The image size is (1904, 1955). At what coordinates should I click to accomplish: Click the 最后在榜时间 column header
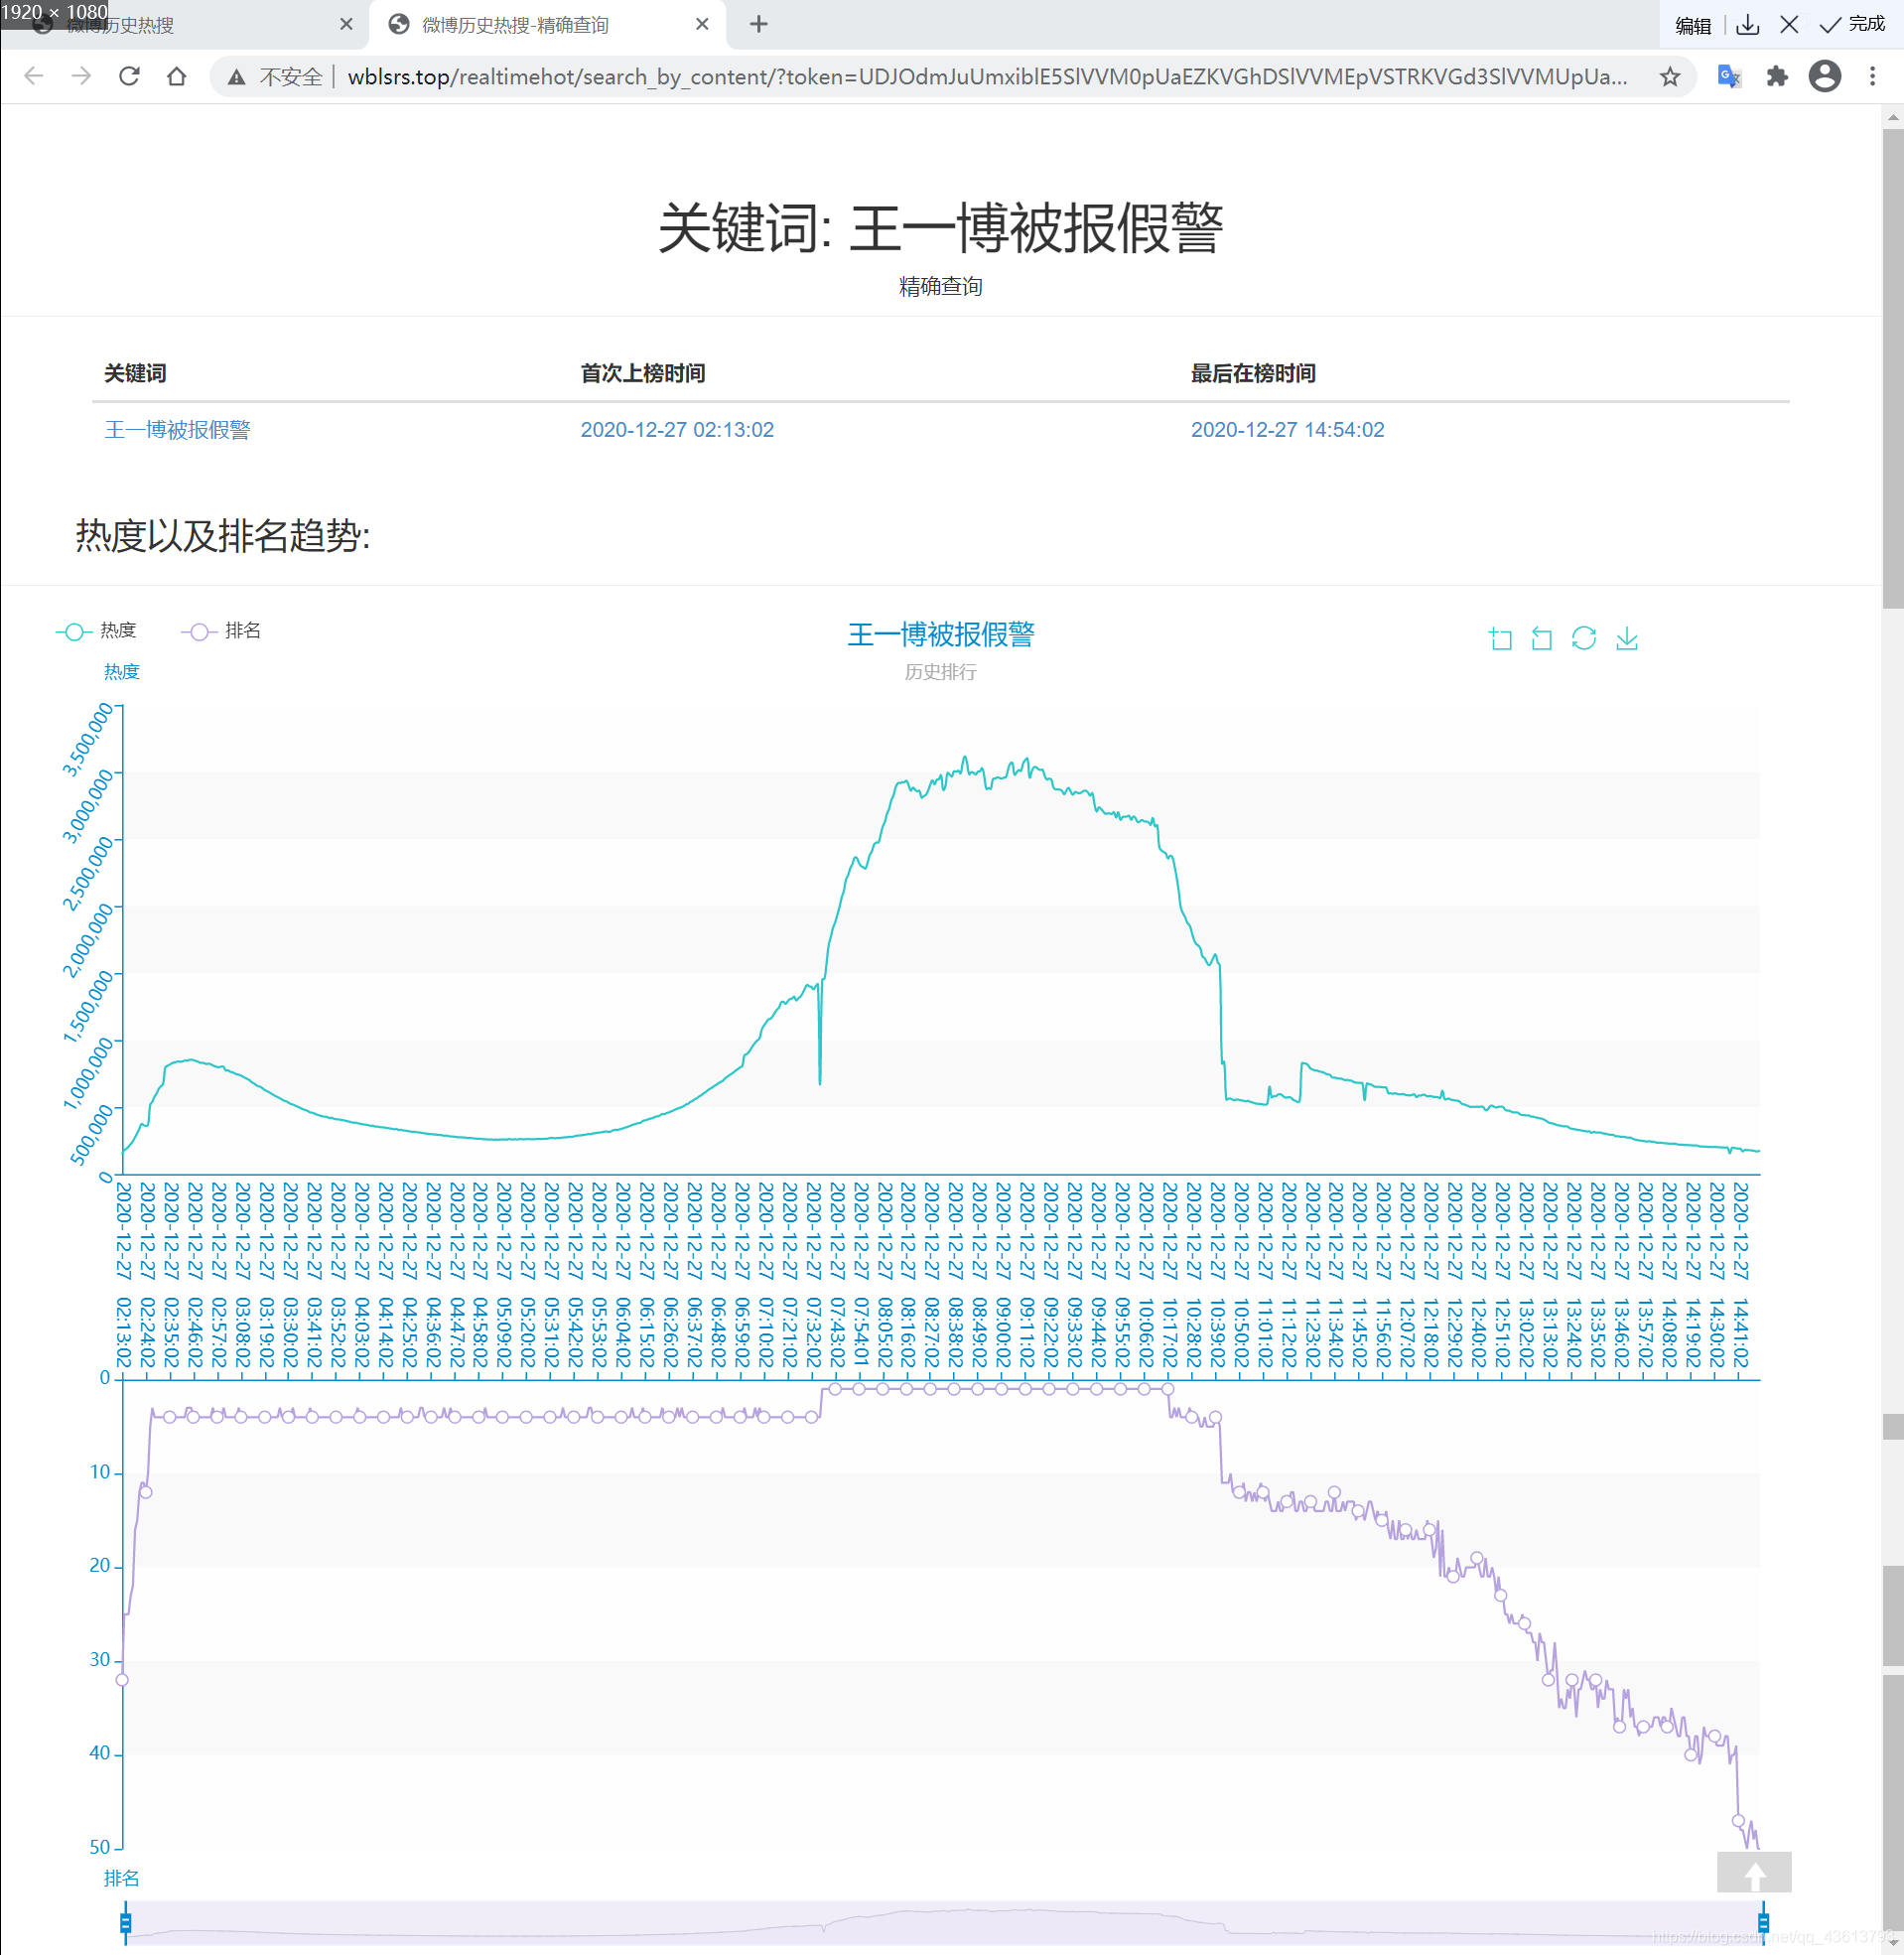(x=1253, y=373)
